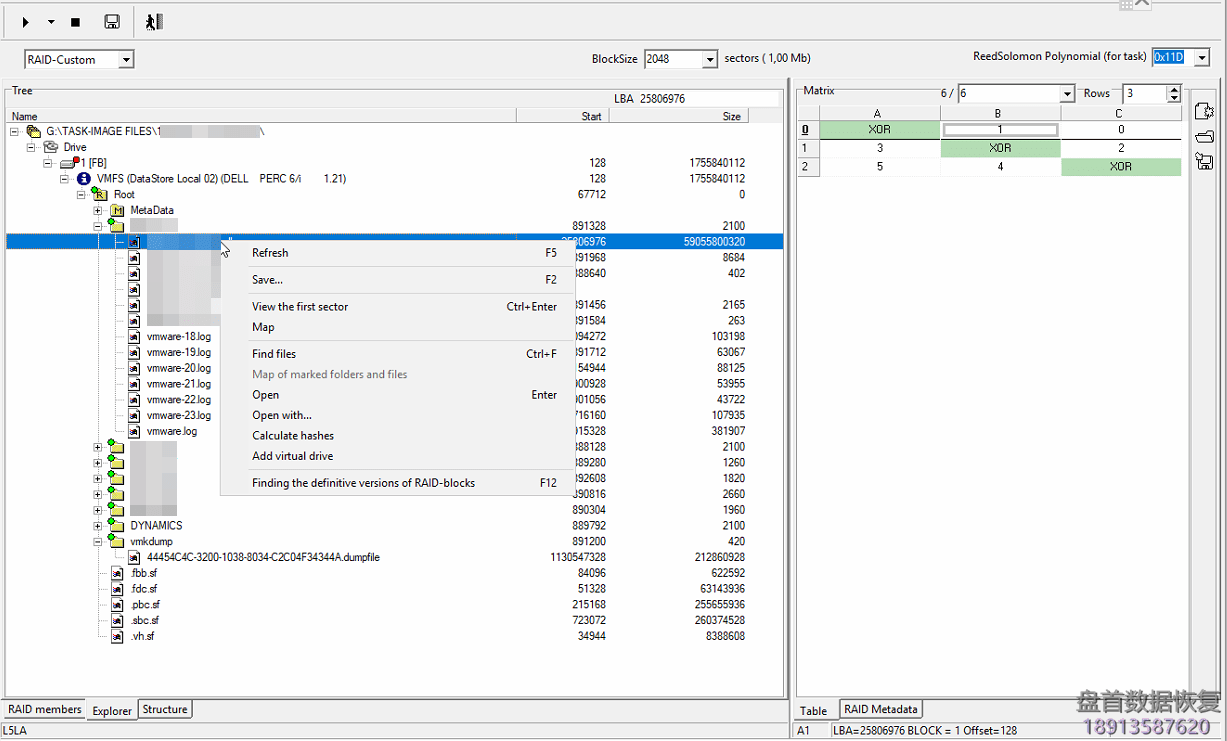Viewport: 1227px width, 741px height.
Task: Open the RAID-Custom configuration dropdown
Action: [x=126, y=60]
